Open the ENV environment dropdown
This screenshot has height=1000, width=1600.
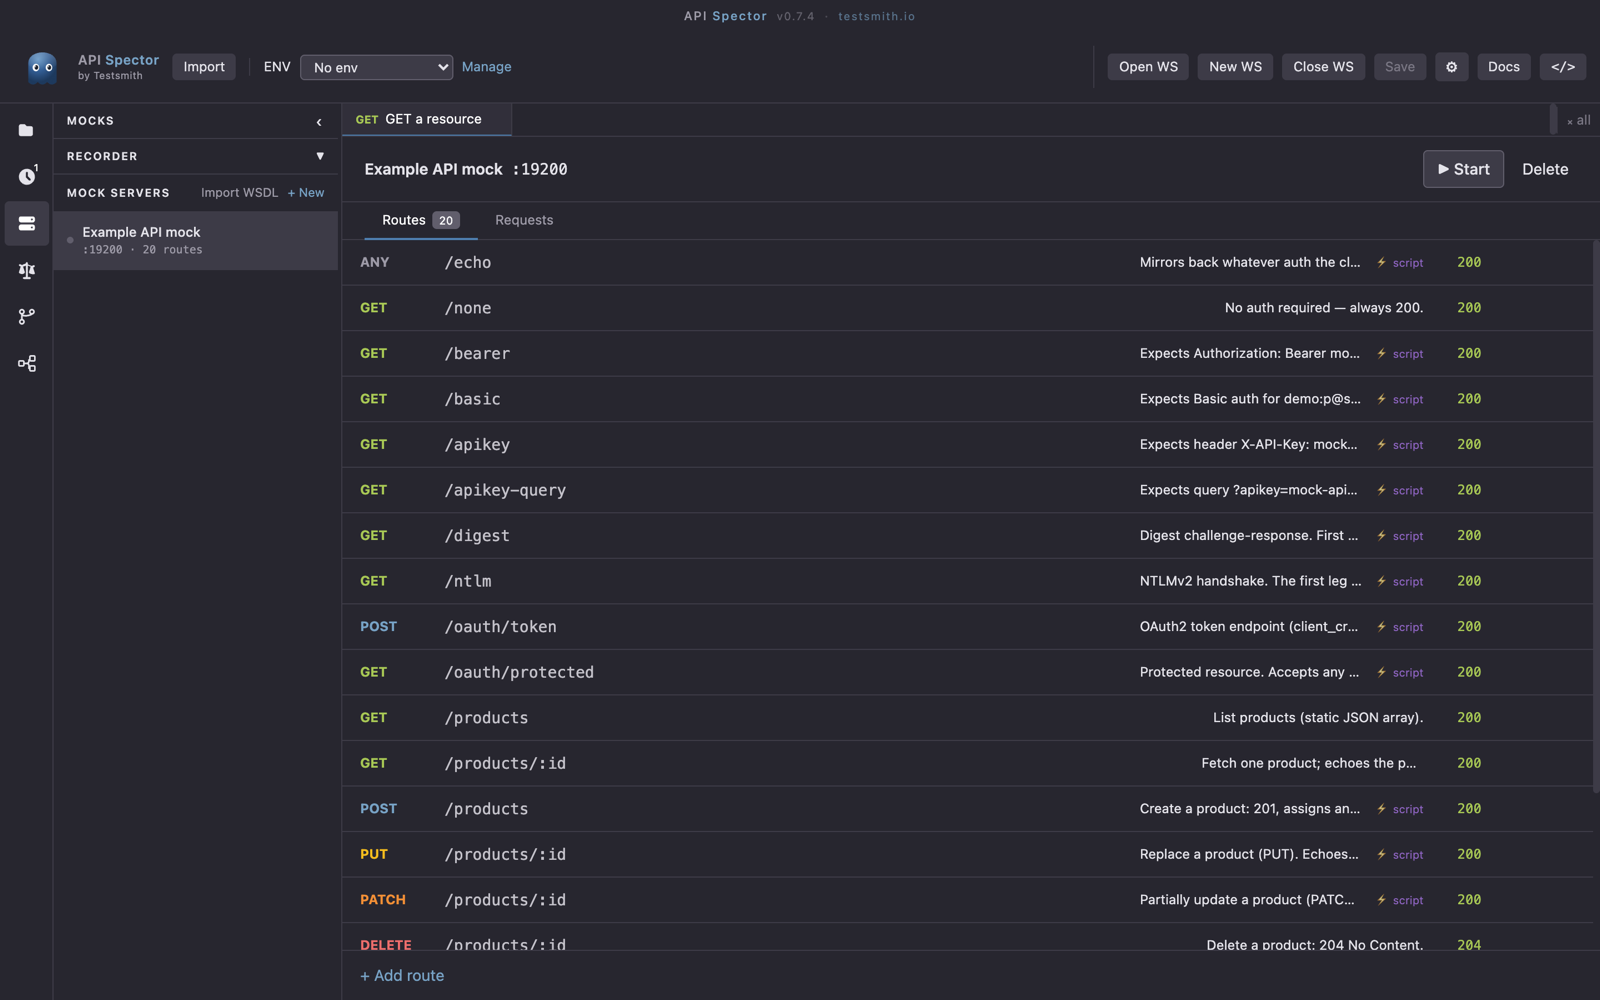pos(376,67)
